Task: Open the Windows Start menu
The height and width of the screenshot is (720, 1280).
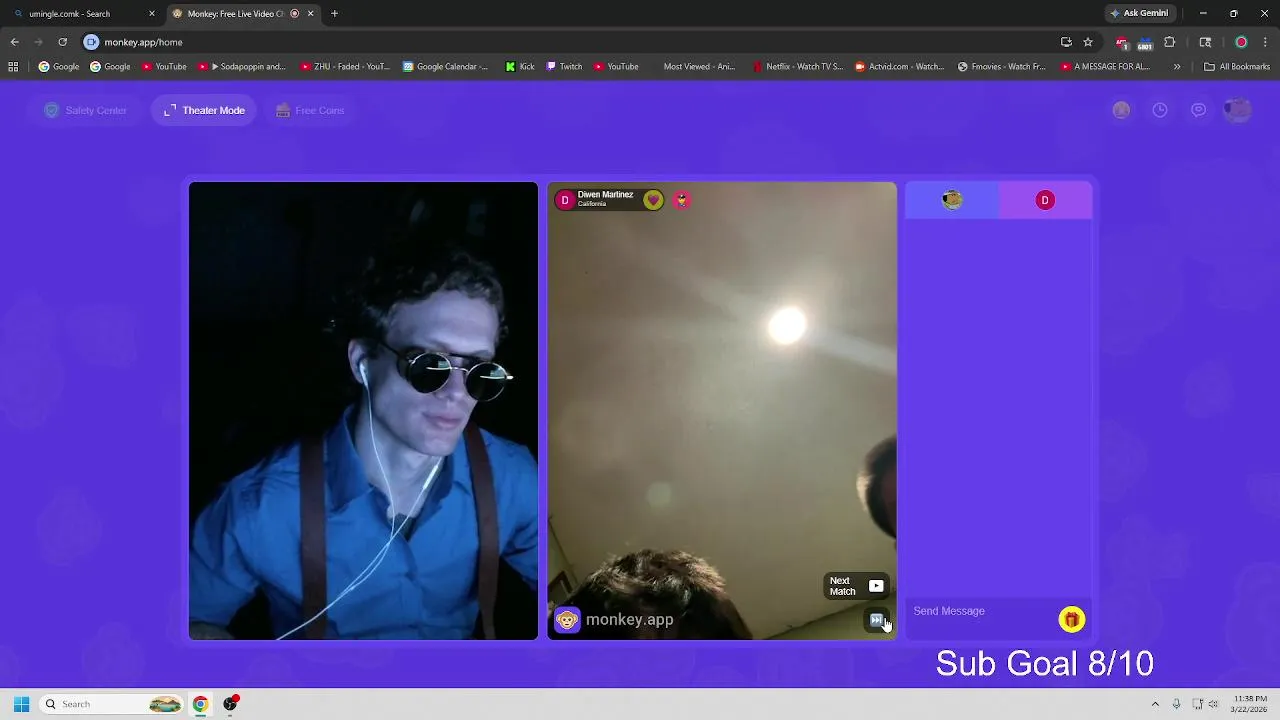Action: [21, 704]
